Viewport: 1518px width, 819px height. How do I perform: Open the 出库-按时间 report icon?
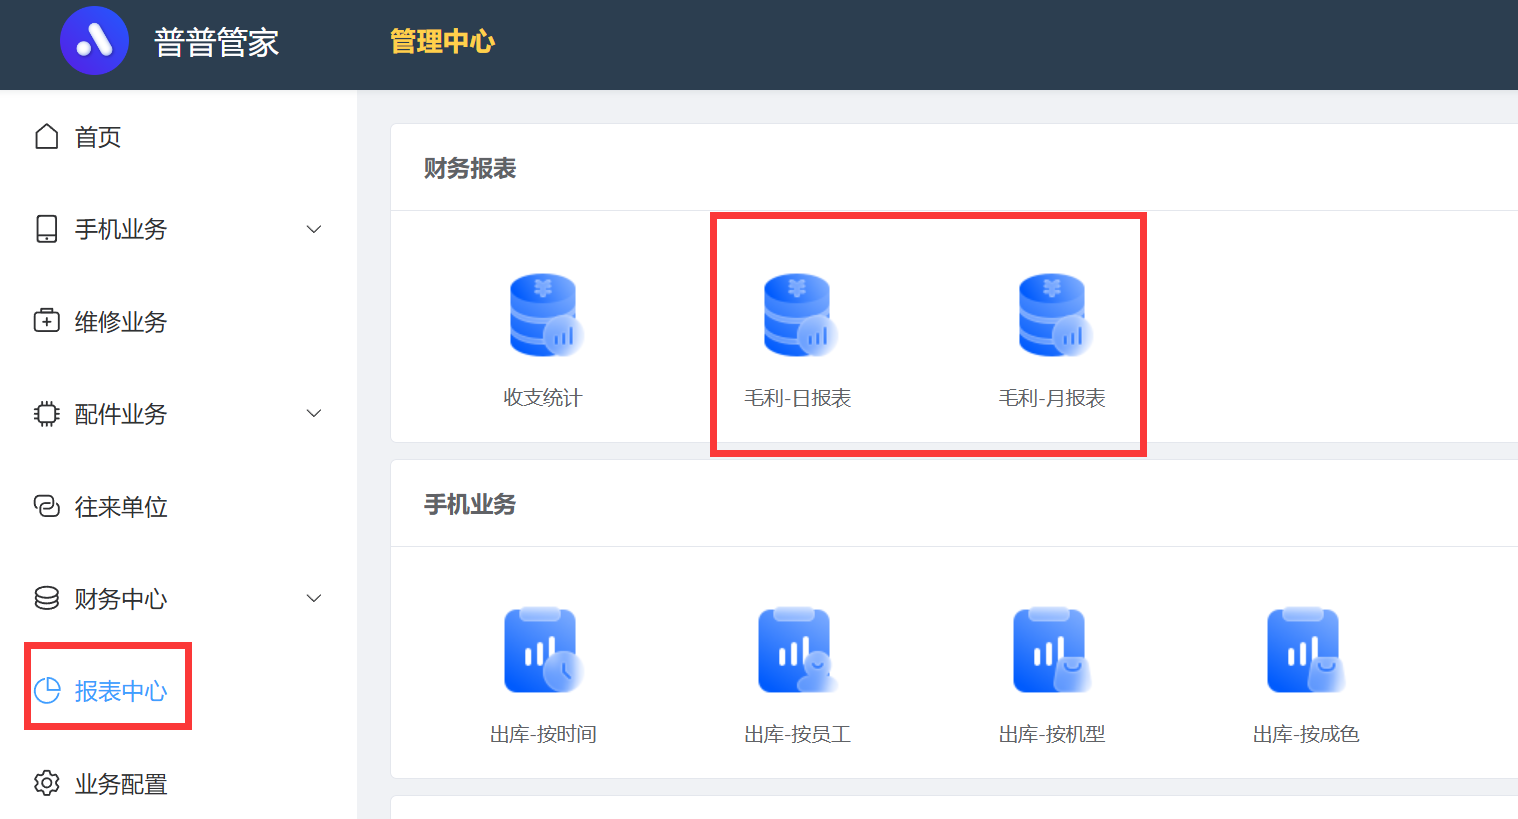coord(543,650)
